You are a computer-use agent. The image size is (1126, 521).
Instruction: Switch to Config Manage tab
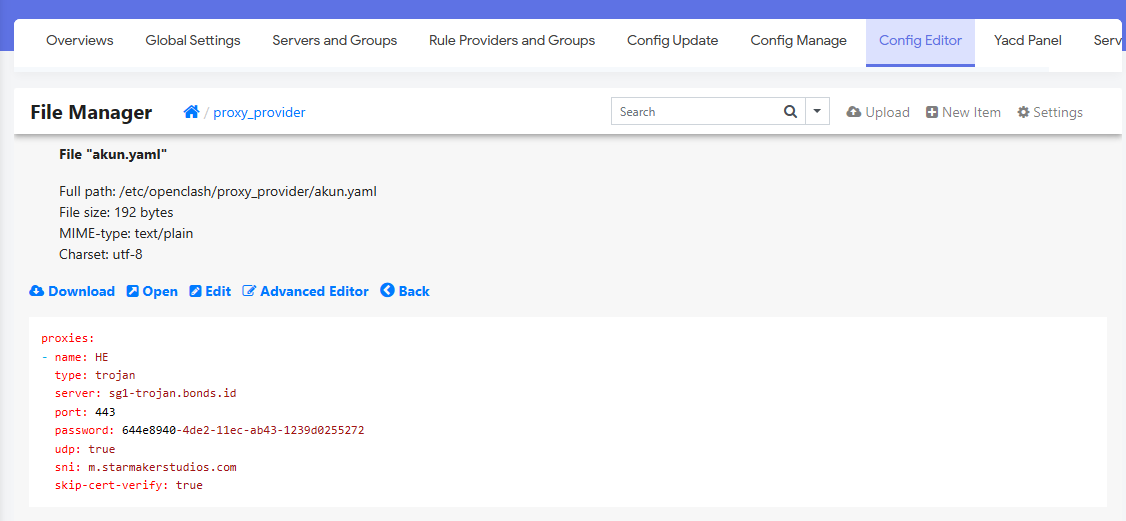(x=799, y=41)
